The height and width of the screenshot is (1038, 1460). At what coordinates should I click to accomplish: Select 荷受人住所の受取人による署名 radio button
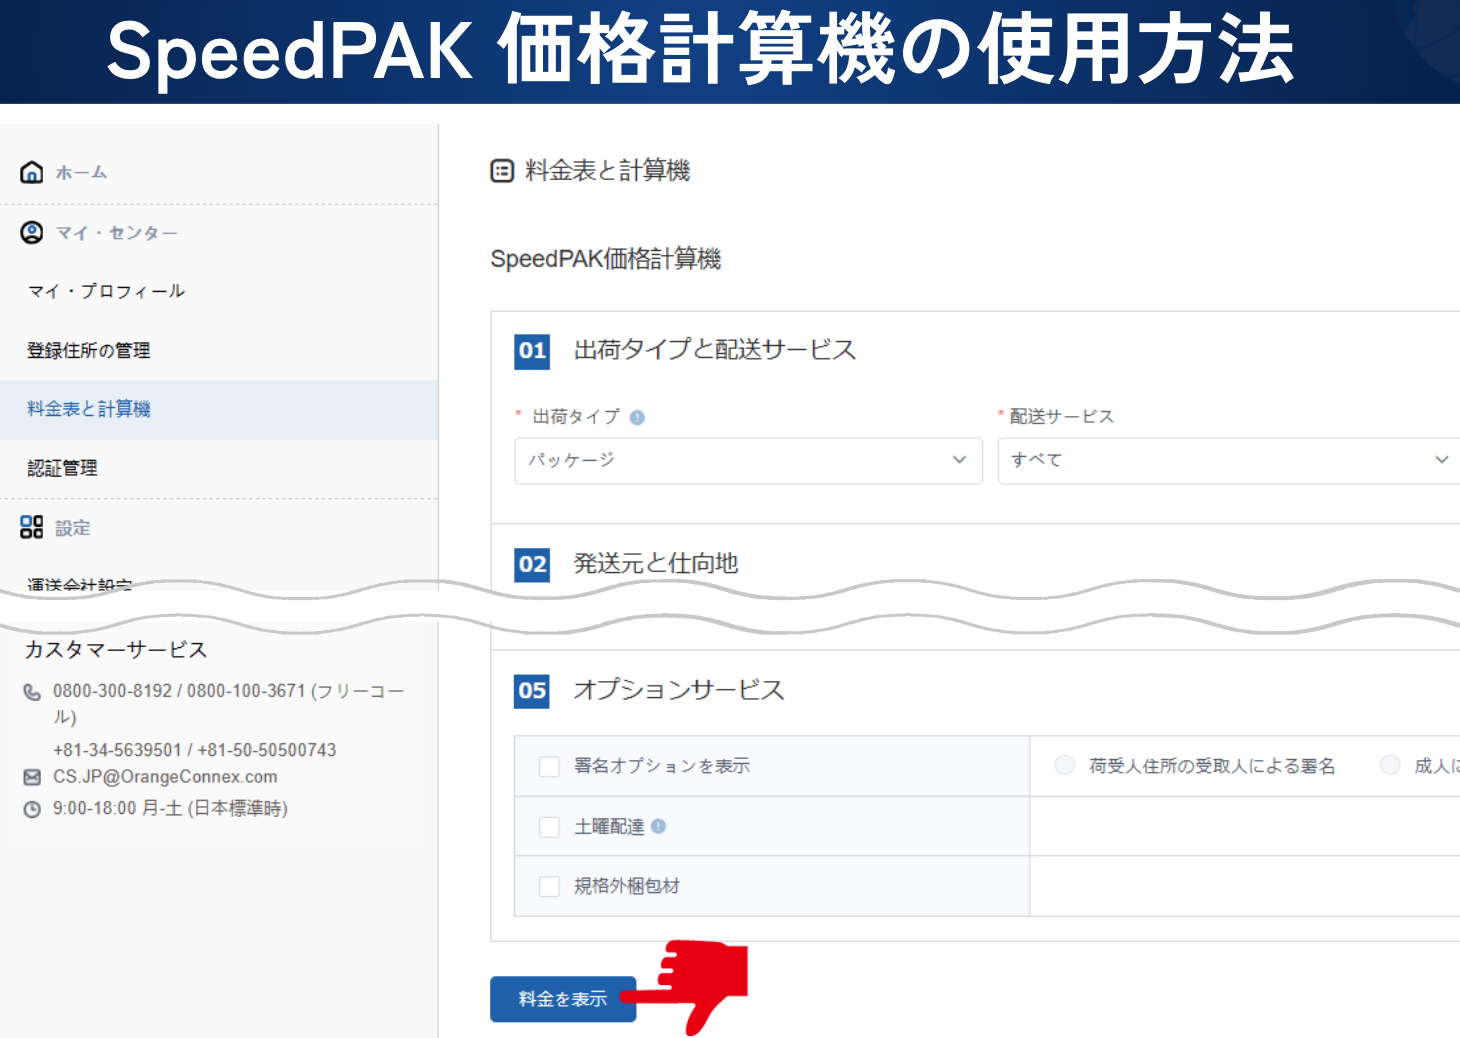[1065, 765]
